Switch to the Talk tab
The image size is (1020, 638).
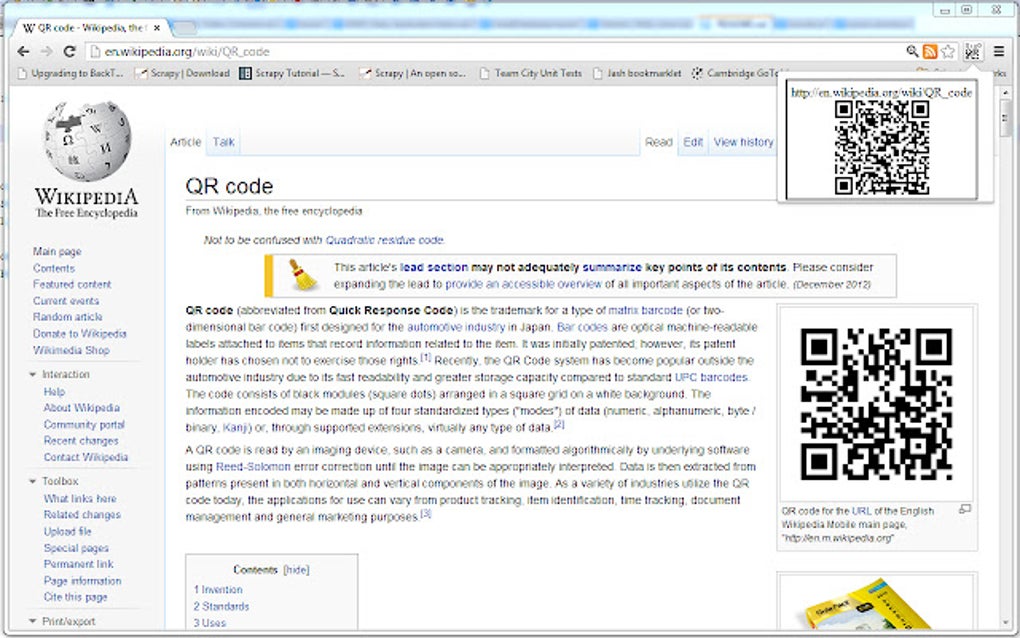[x=223, y=142]
